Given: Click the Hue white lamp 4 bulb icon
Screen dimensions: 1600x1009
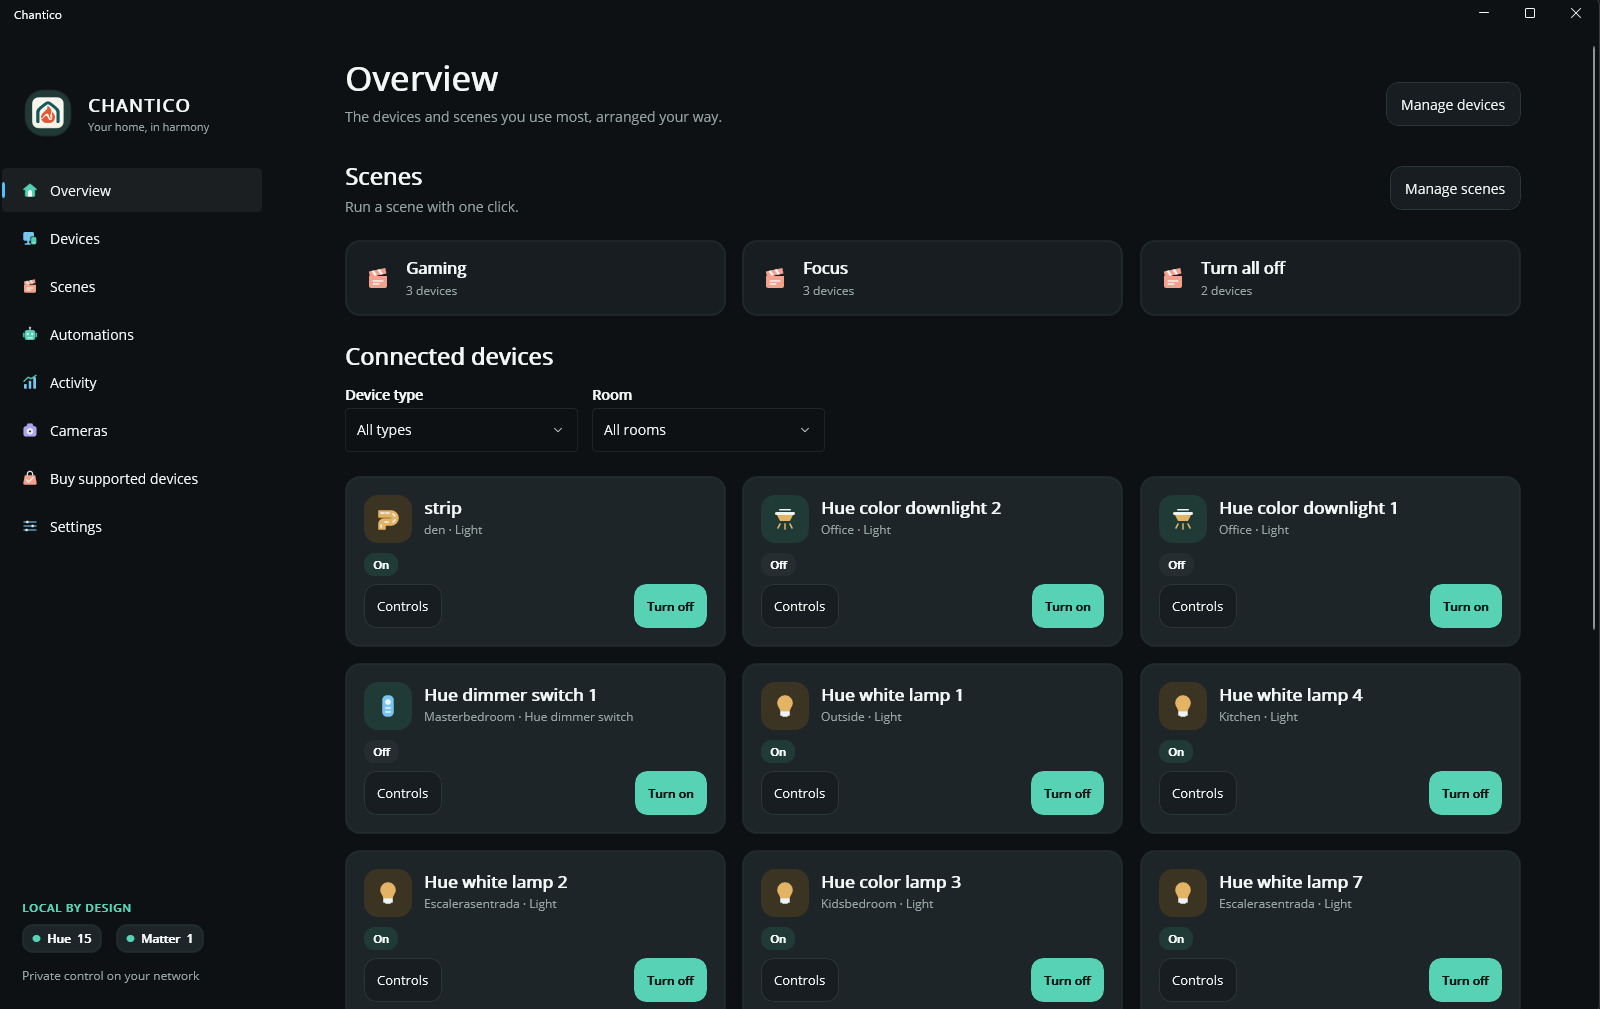Looking at the screenshot, I should (x=1183, y=706).
